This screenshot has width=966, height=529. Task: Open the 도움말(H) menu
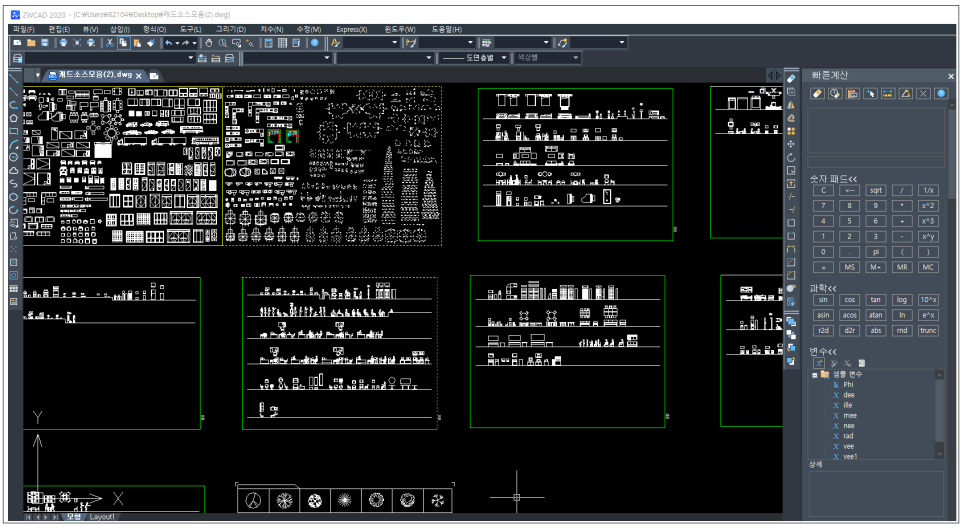pyautogui.click(x=447, y=29)
